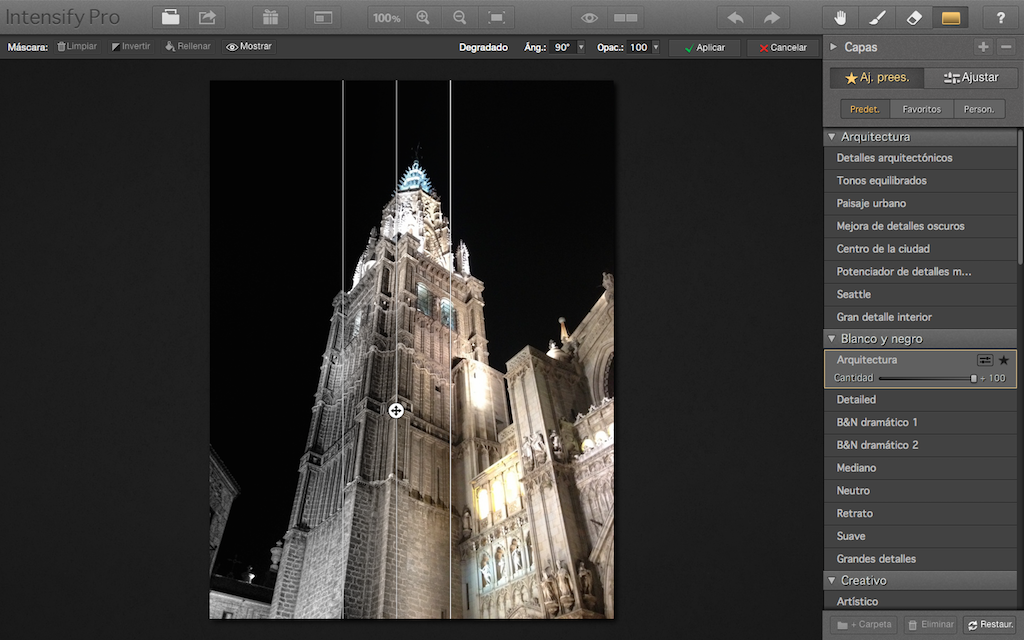Open adjustments icon on Arquitectura preset
The width and height of the screenshot is (1024, 640).
click(x=984, y=360)
